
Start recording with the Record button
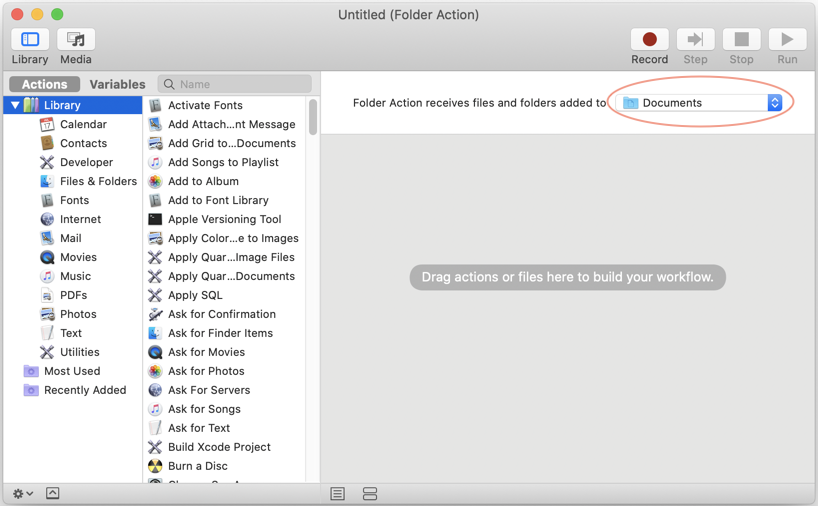point(649,40)
